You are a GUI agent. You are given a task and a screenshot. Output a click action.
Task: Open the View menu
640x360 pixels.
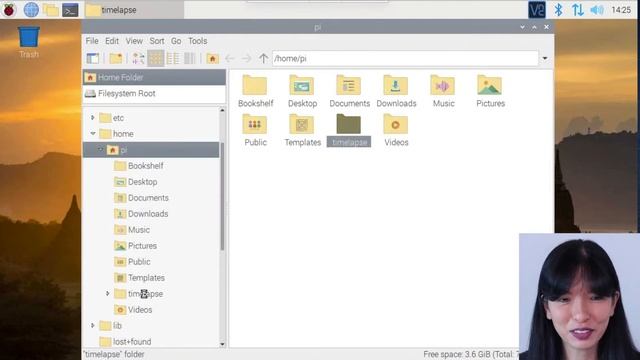click(x=134, y=41)
